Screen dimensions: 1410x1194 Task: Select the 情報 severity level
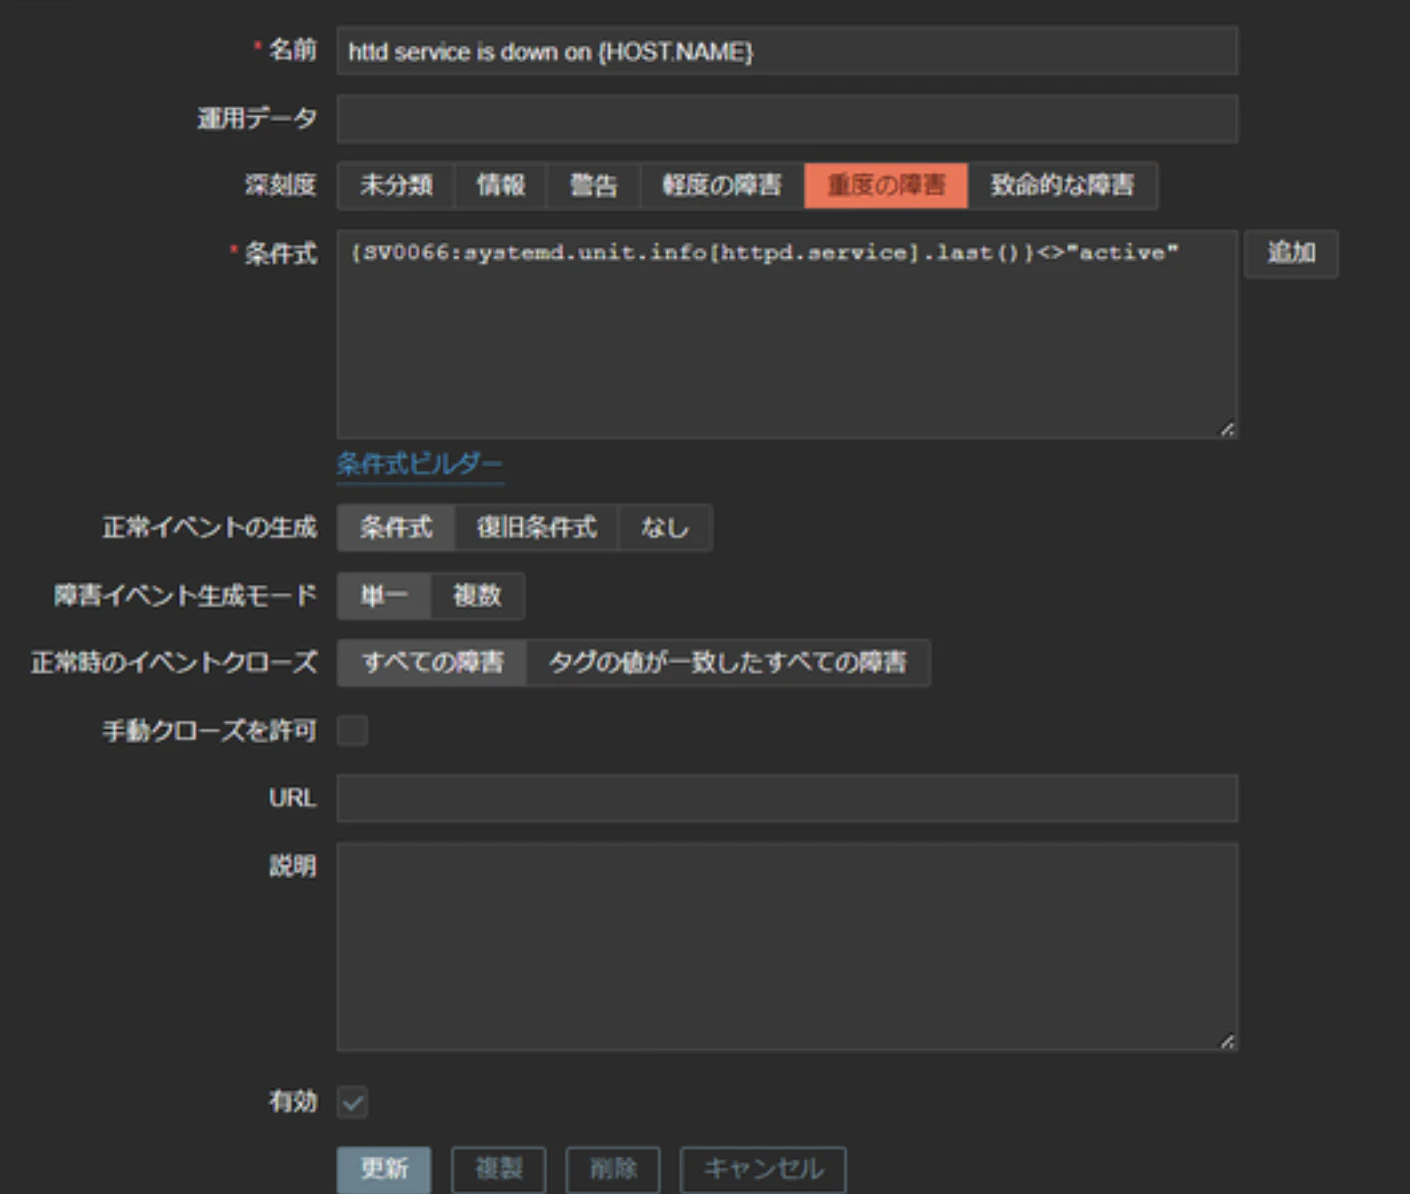[x=500, y=185]
